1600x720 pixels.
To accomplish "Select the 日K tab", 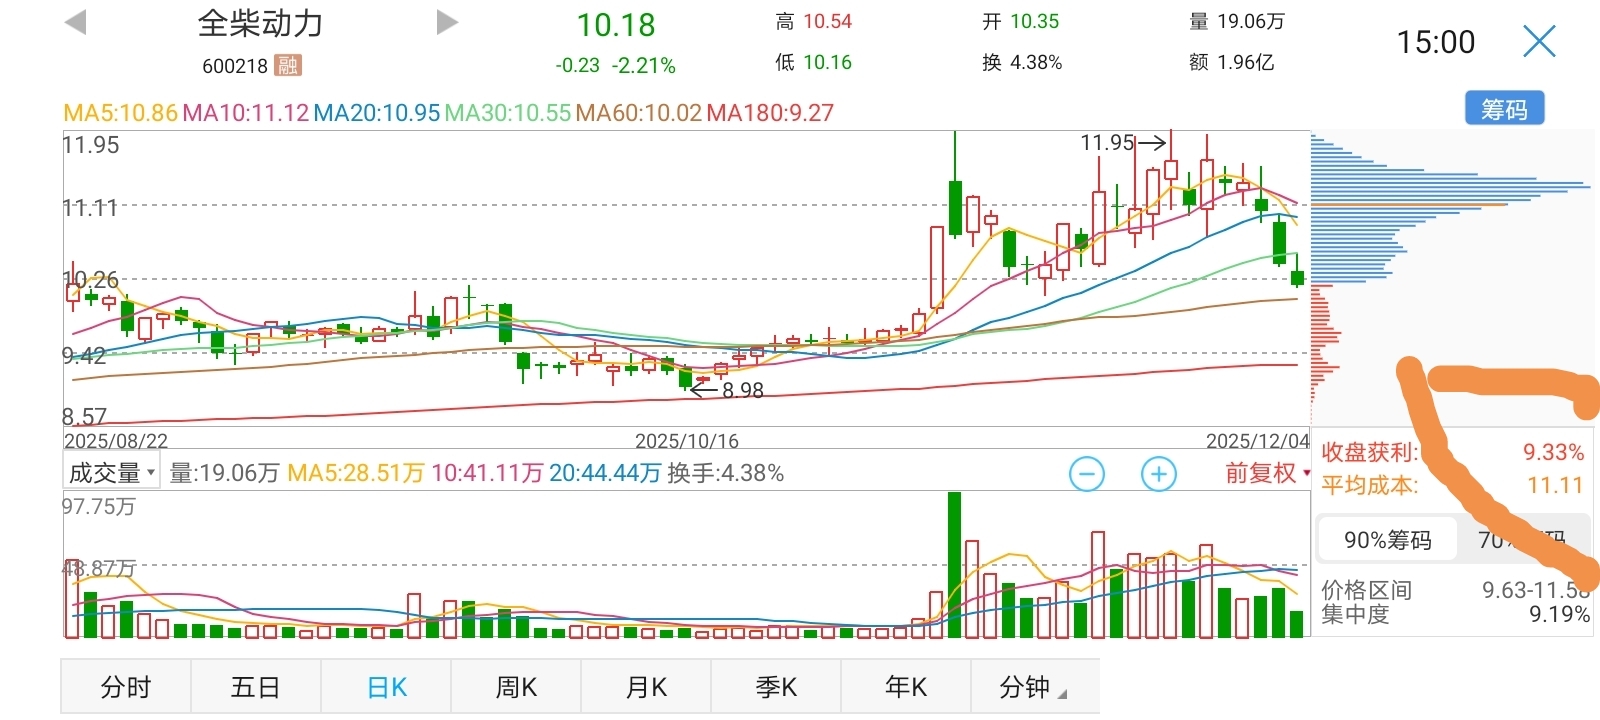I will tap(386, 687).
